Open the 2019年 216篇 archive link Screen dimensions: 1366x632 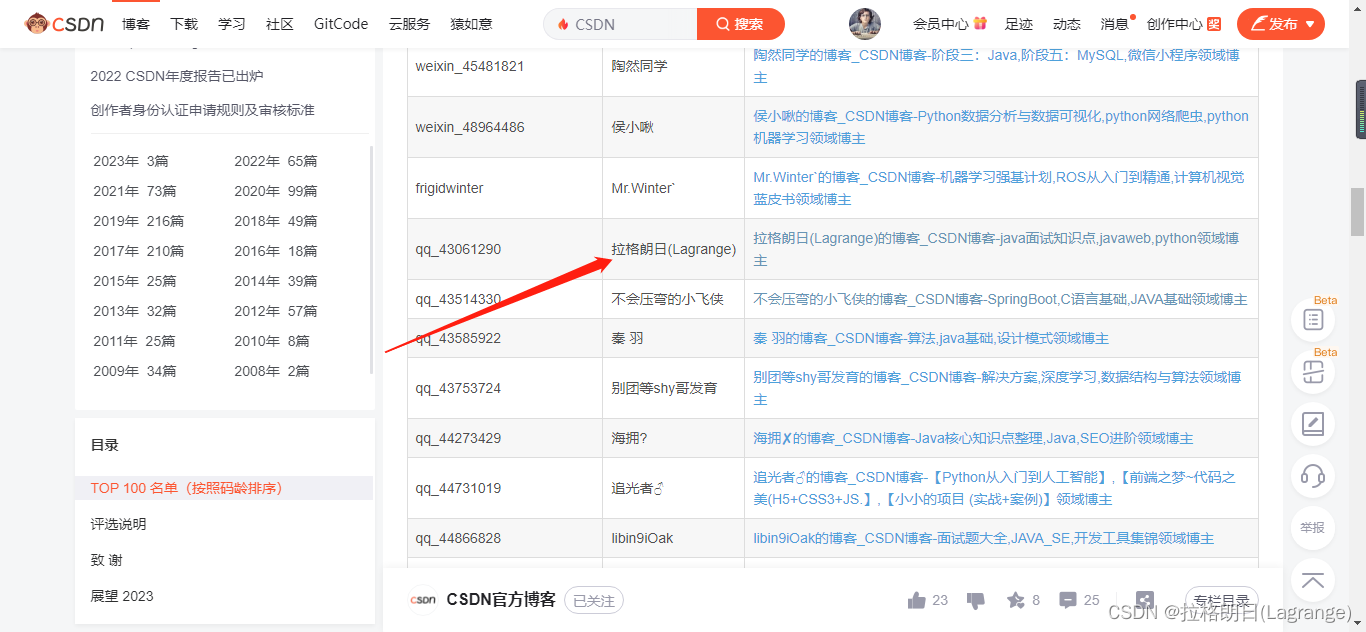pos(139,221)
